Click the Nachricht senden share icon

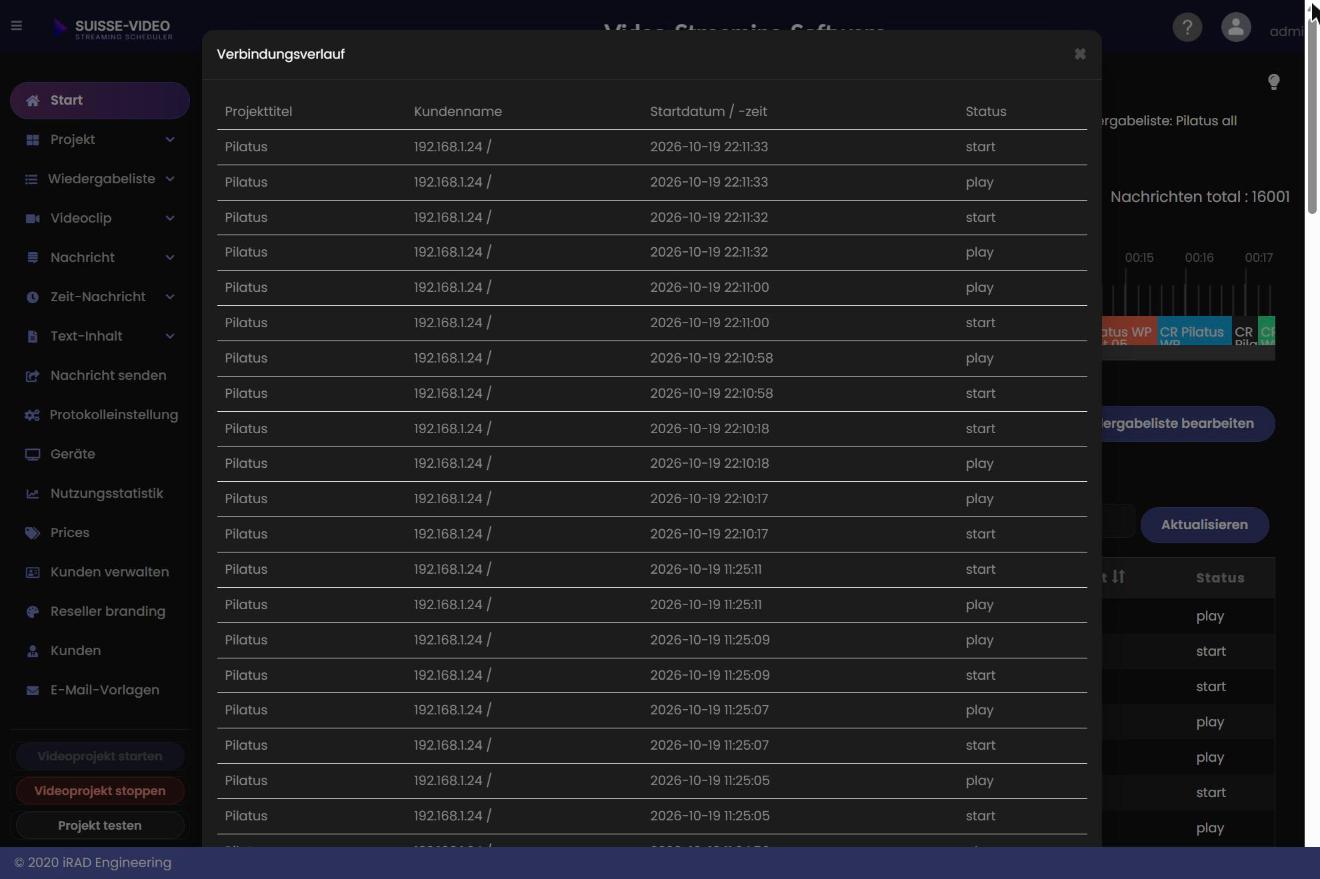pos(32,376)
